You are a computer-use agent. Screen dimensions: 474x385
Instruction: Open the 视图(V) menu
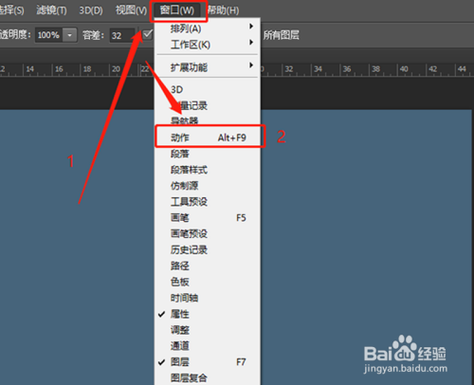click(131, 10)
